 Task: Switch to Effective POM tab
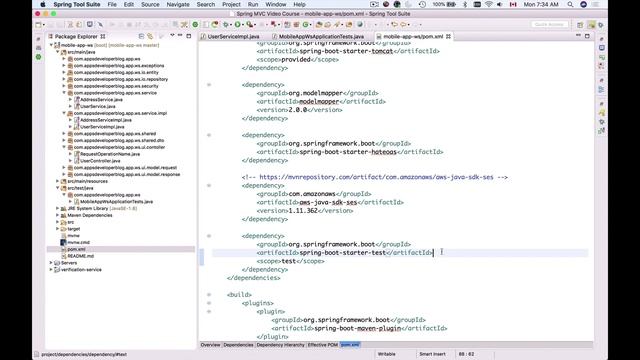(323, 345)
